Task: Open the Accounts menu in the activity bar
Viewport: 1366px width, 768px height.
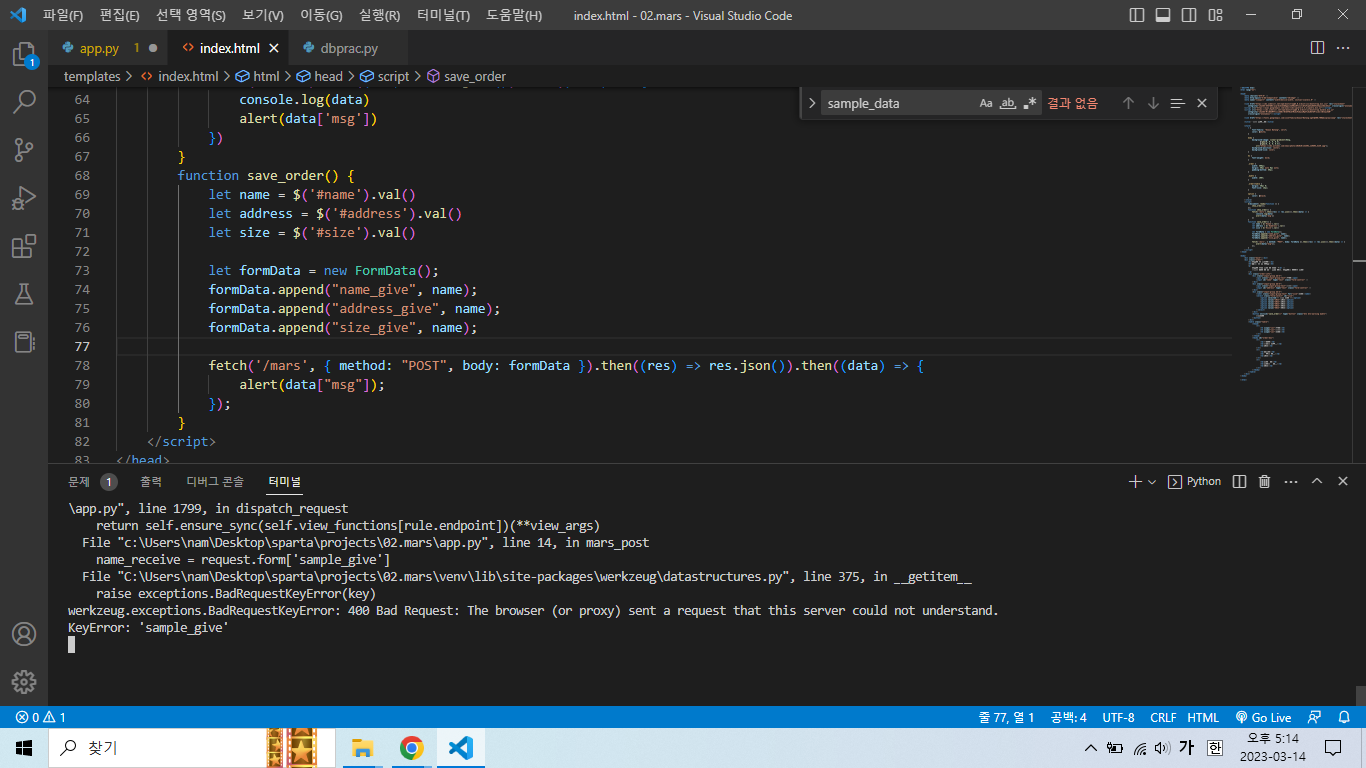Action: [24, 634]
